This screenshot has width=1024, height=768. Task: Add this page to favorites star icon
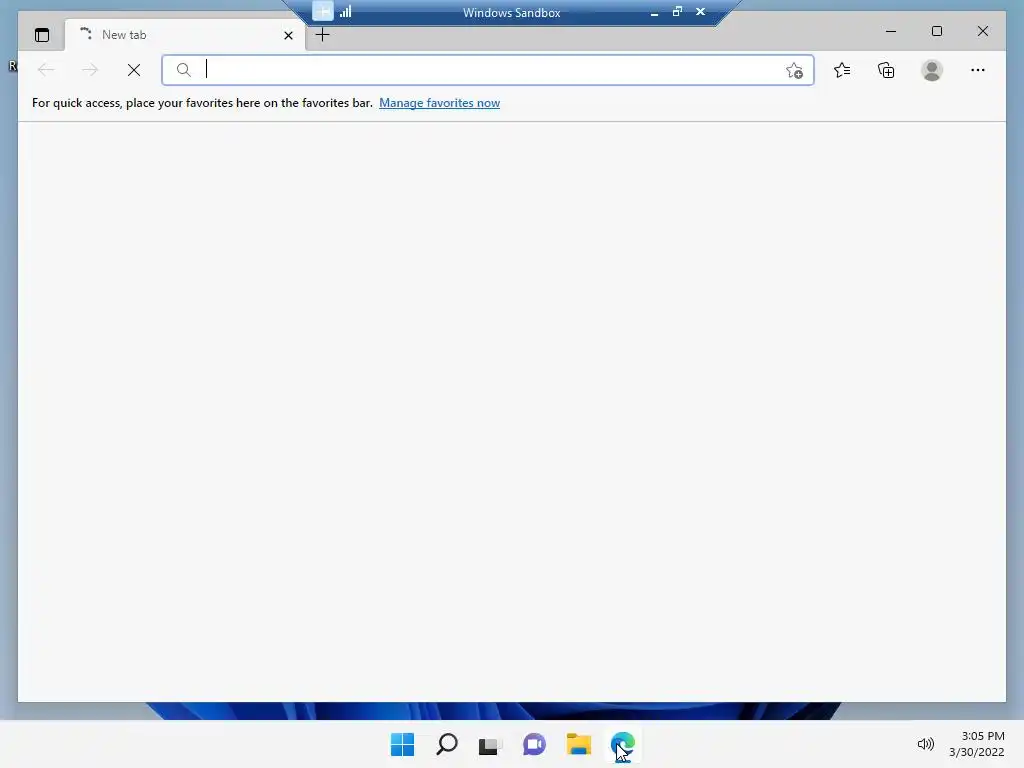pos(794,71)
